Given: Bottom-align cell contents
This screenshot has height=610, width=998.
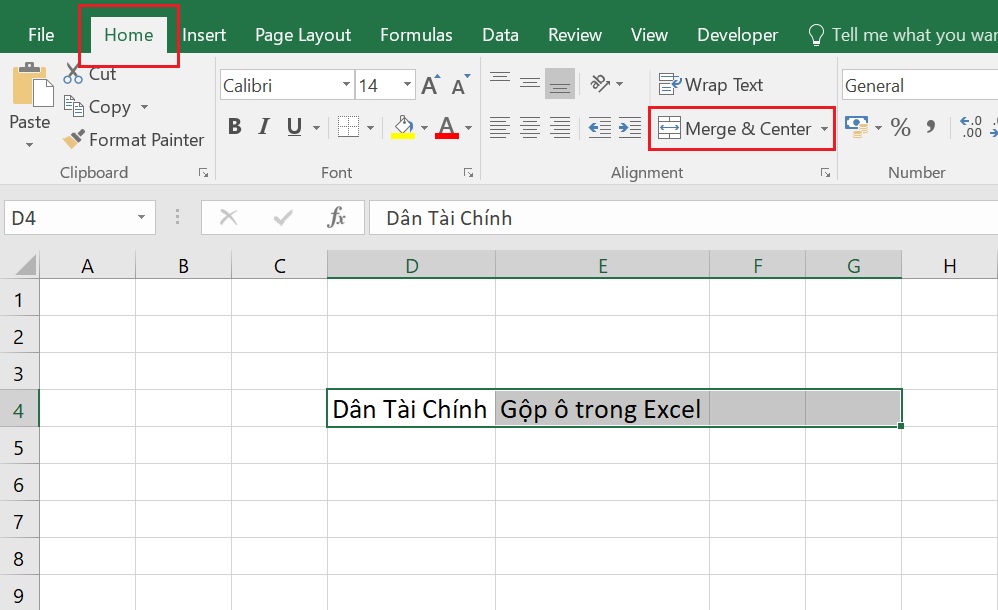Looking at the screenshot, I should point(559,83).
